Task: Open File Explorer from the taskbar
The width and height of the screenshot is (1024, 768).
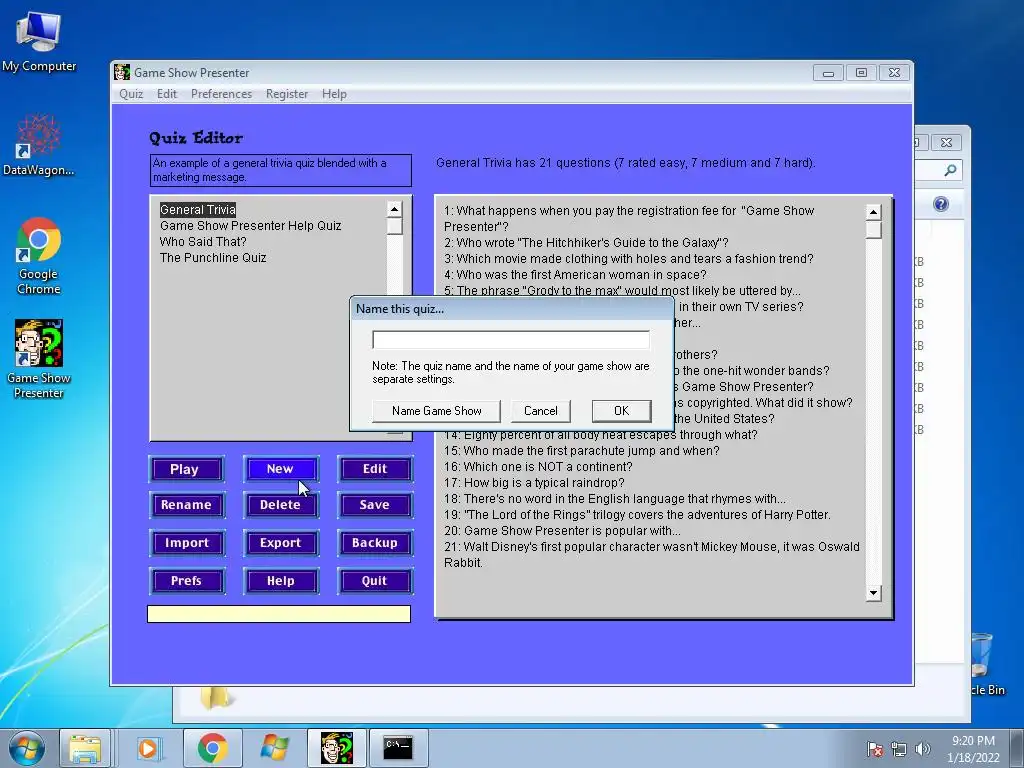Action: (x=85, y=748)
